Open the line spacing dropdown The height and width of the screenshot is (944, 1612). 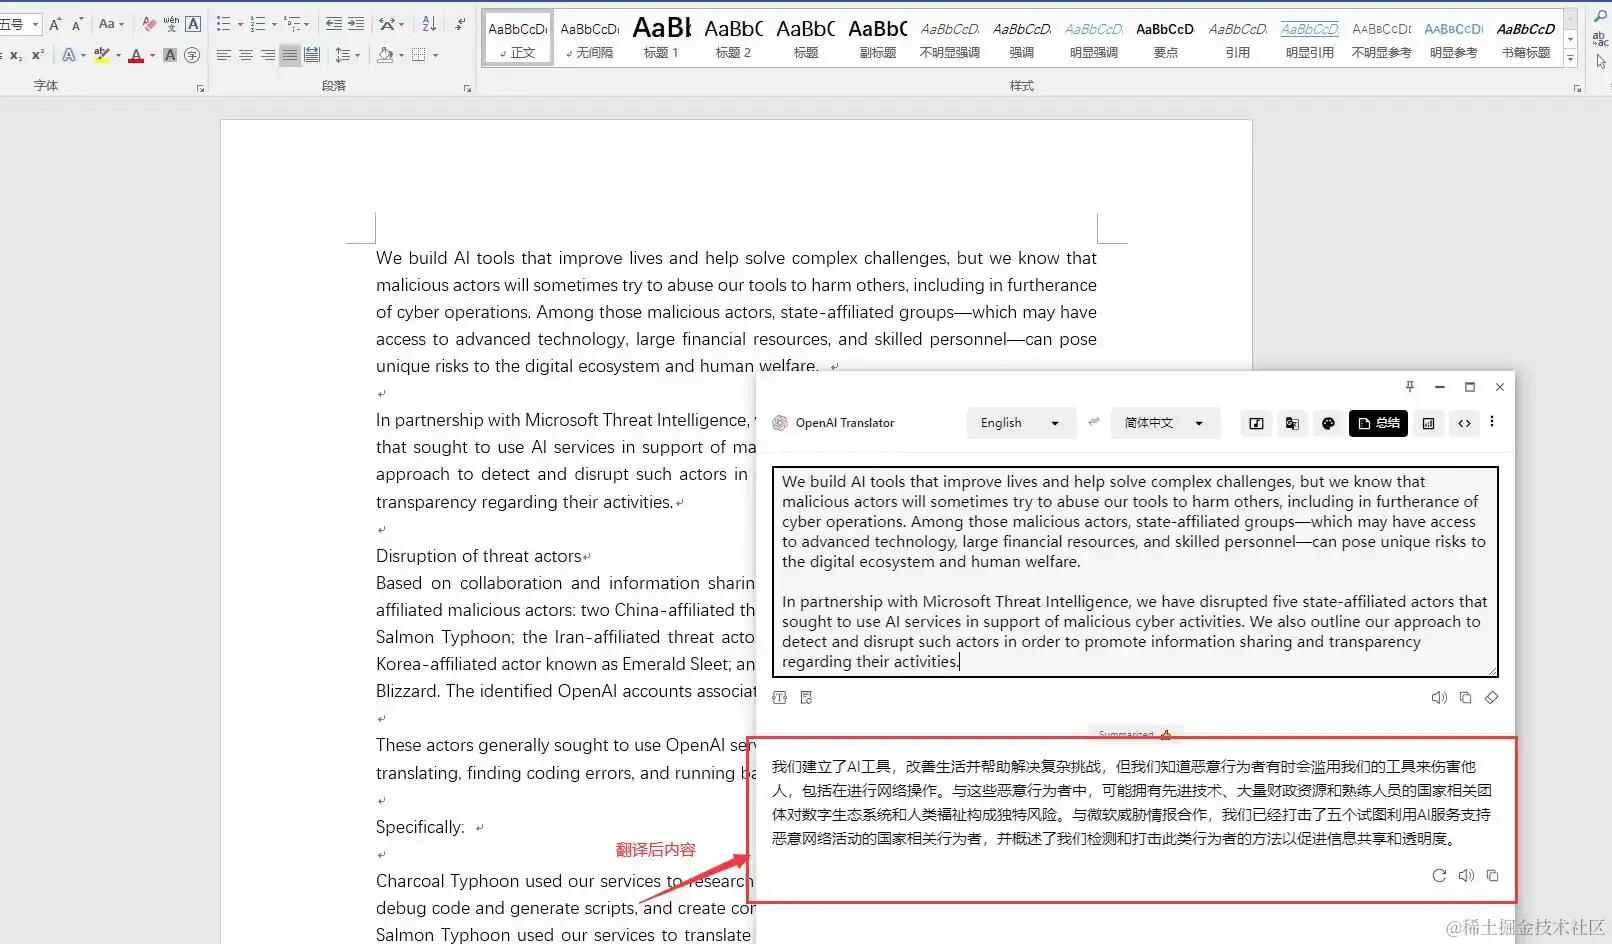coord(347,55)
